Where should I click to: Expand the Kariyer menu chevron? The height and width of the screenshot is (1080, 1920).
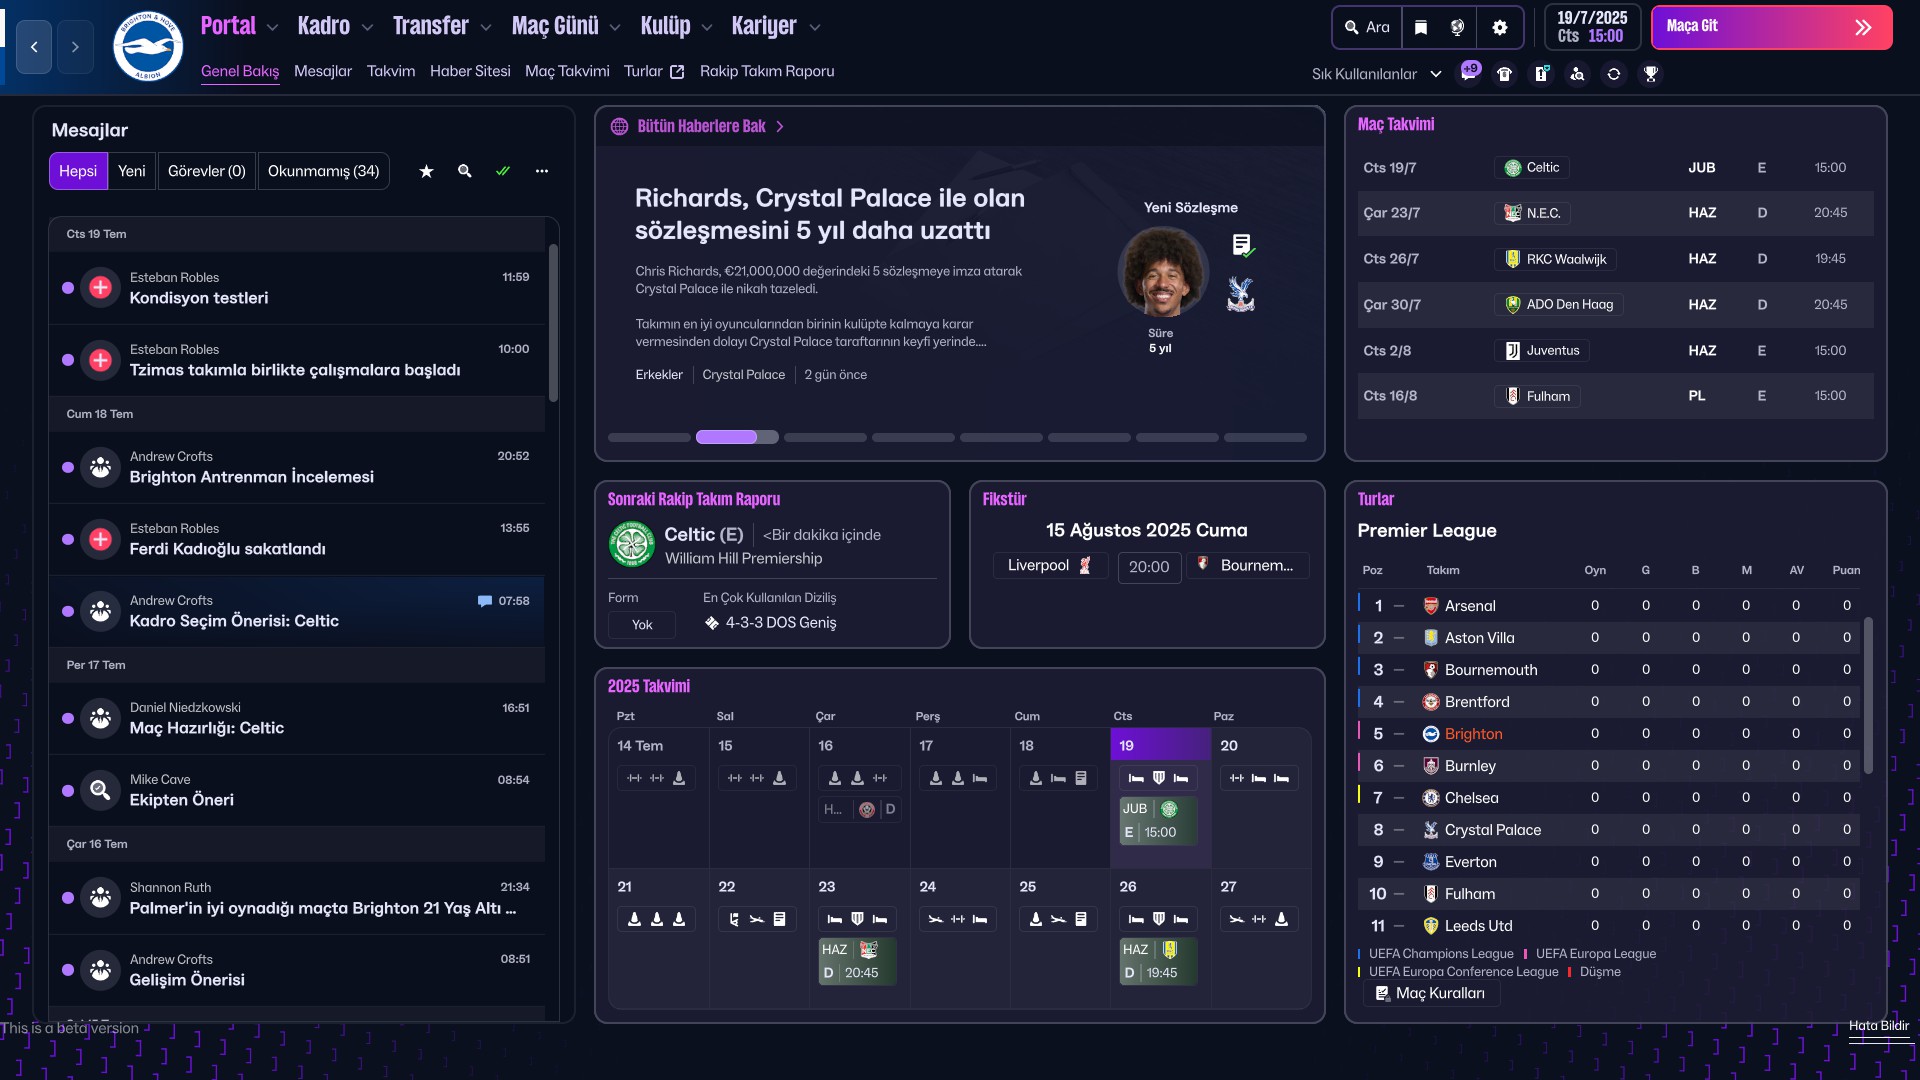click(815, 28)
